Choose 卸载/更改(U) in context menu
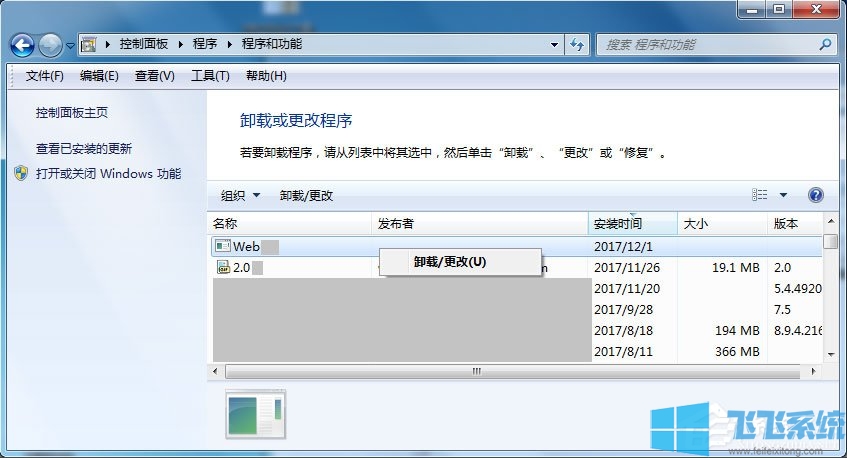The height and width of the screenshot is (458, 847). click(460, 262)
